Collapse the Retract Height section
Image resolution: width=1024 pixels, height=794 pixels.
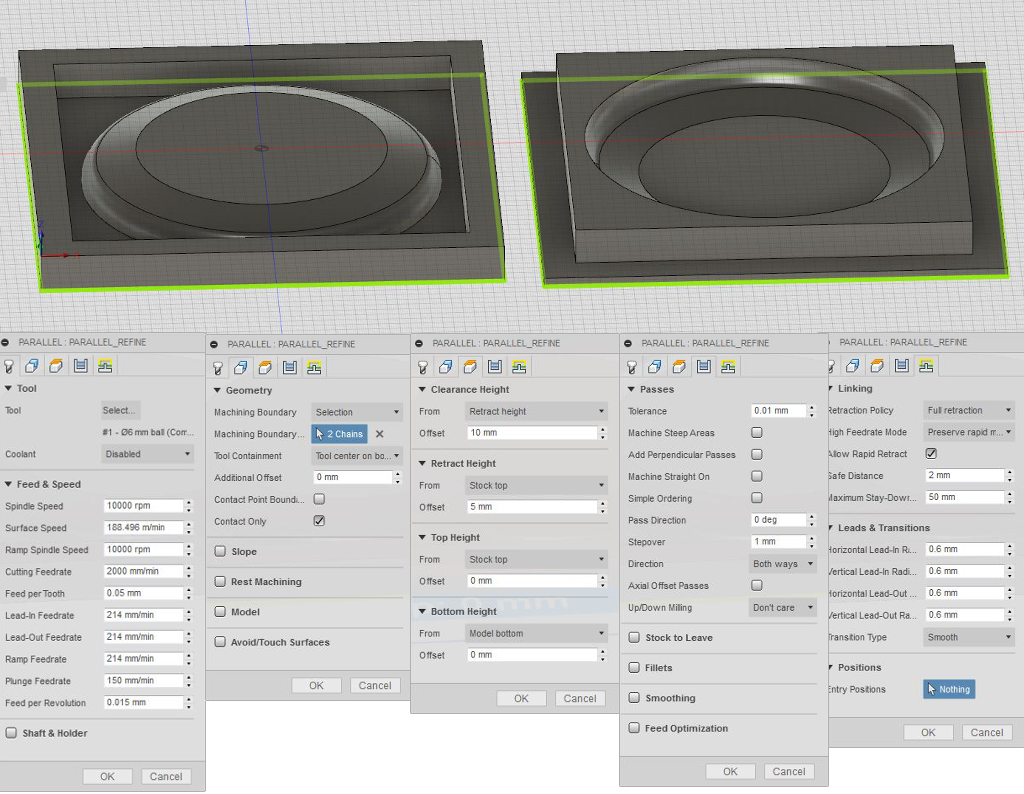click(423, 464)
